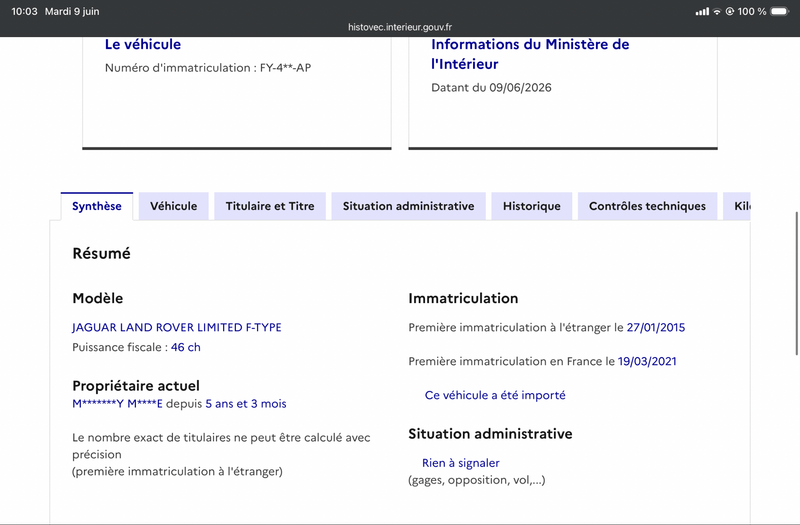The height and width of the screenshot is (525, 800).
Task: Click the Datant du 09/06/2026 text
Action: coord(491,88)
